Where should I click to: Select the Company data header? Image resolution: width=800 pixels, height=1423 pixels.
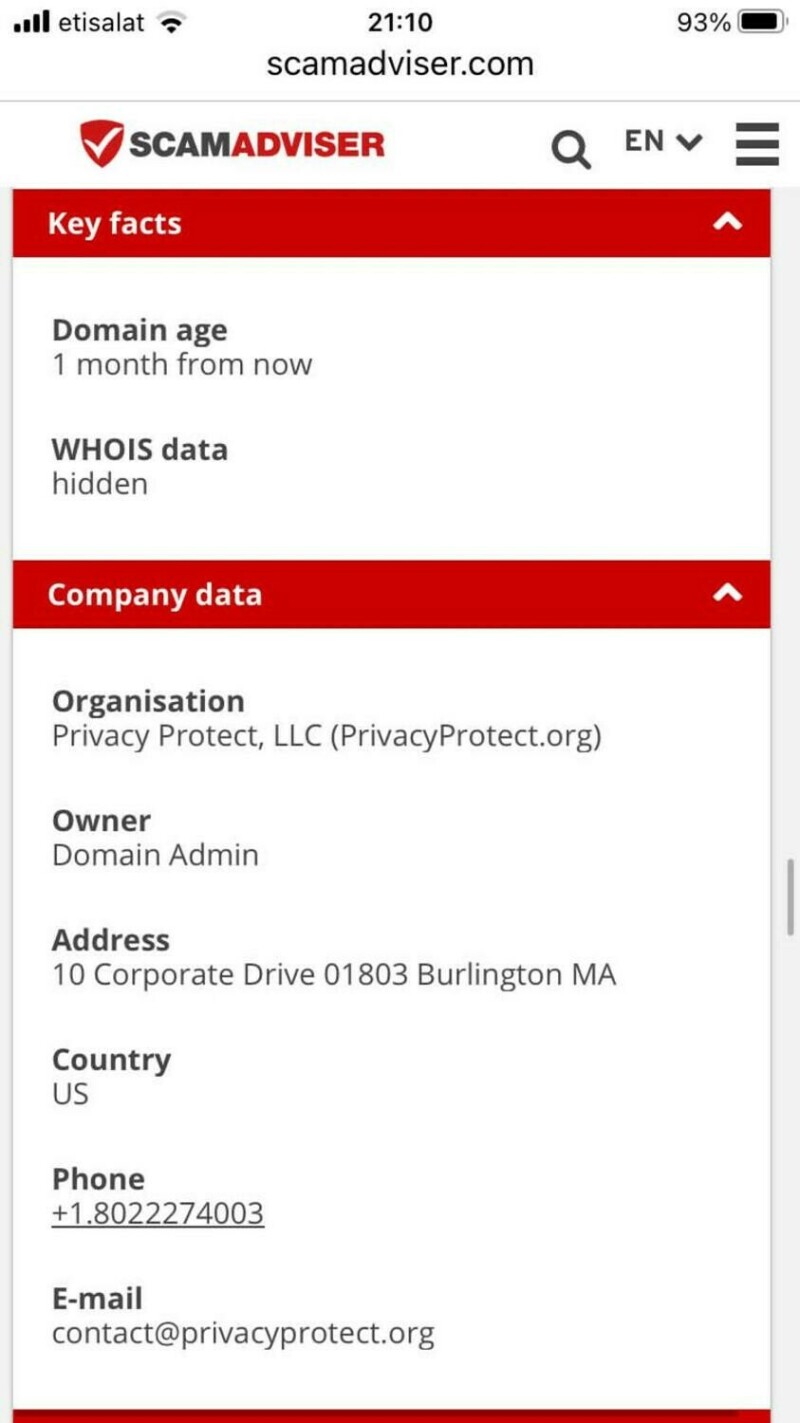(155, 595)
